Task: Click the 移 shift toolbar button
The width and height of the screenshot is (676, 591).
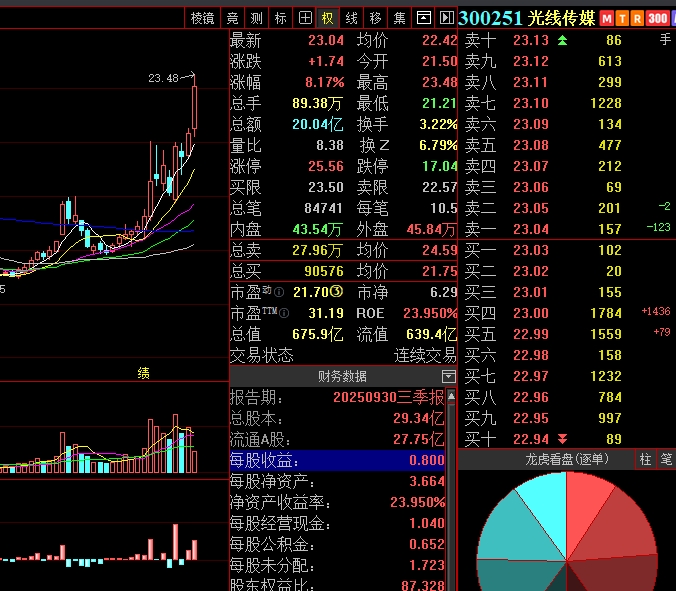Action: click(376, 18)
